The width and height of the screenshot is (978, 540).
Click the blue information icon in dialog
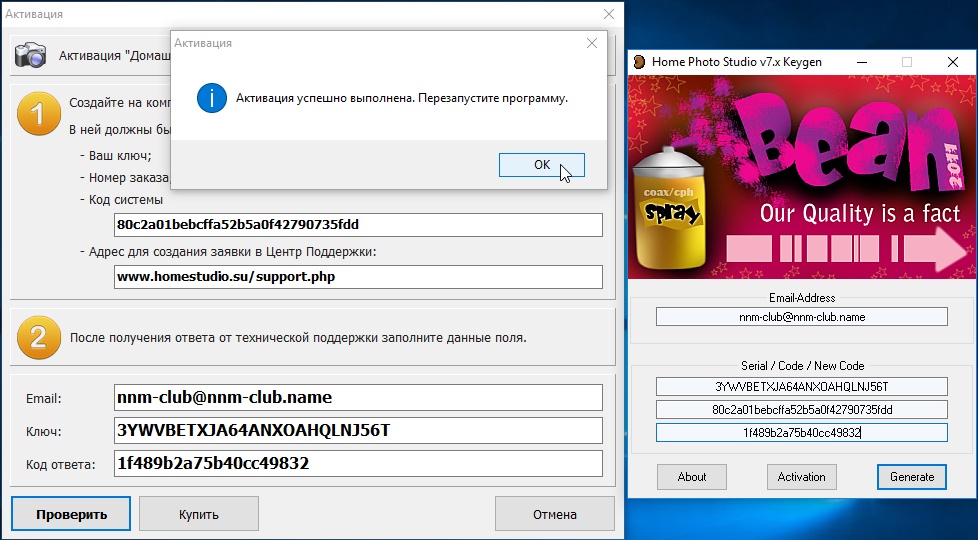tap(211, 99)
